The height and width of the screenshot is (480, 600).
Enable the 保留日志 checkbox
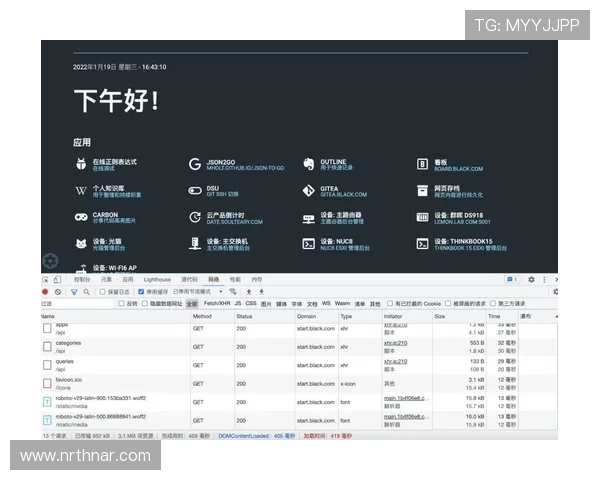click(103, 292)
